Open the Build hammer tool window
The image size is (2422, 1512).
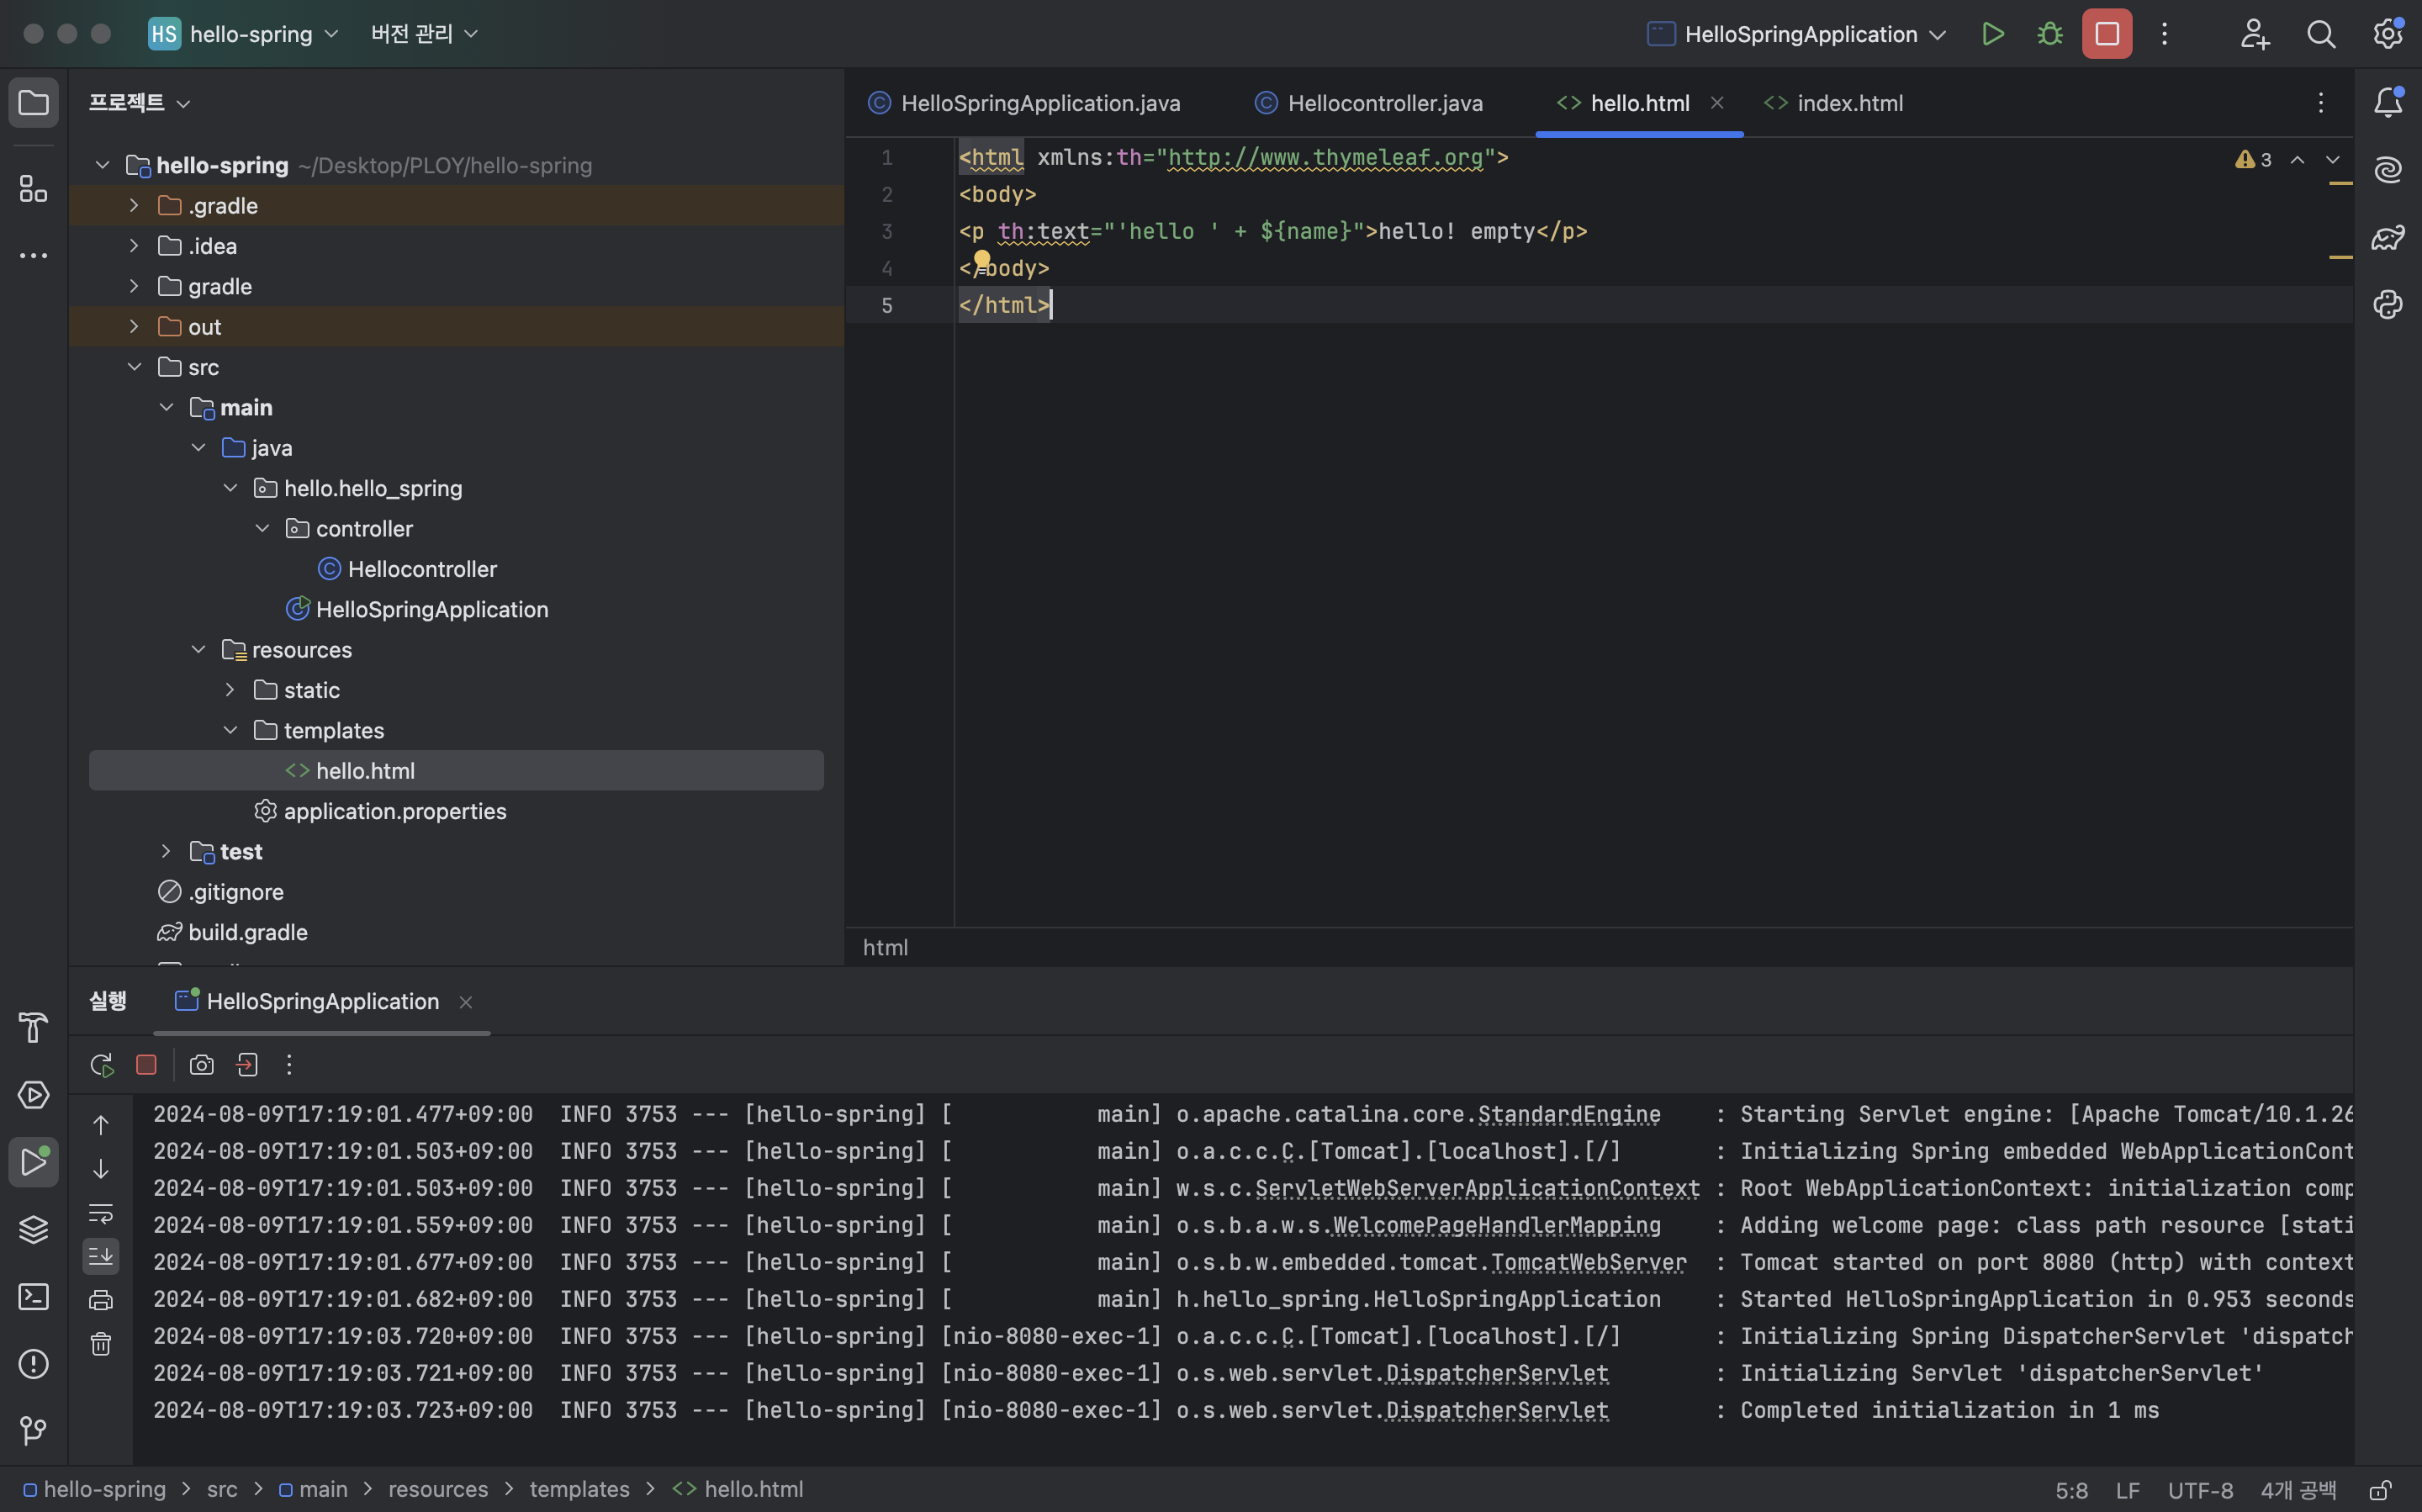(34, 1027)
